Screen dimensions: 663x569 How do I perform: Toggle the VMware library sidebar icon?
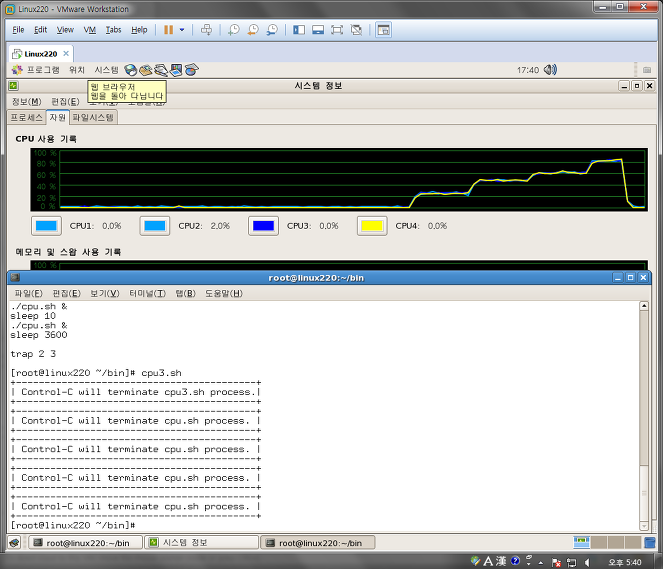[x=299, y=30]
